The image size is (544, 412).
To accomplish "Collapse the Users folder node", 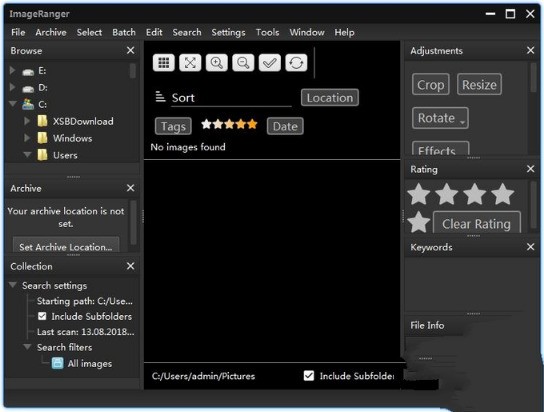I will [x=27, y=154].
